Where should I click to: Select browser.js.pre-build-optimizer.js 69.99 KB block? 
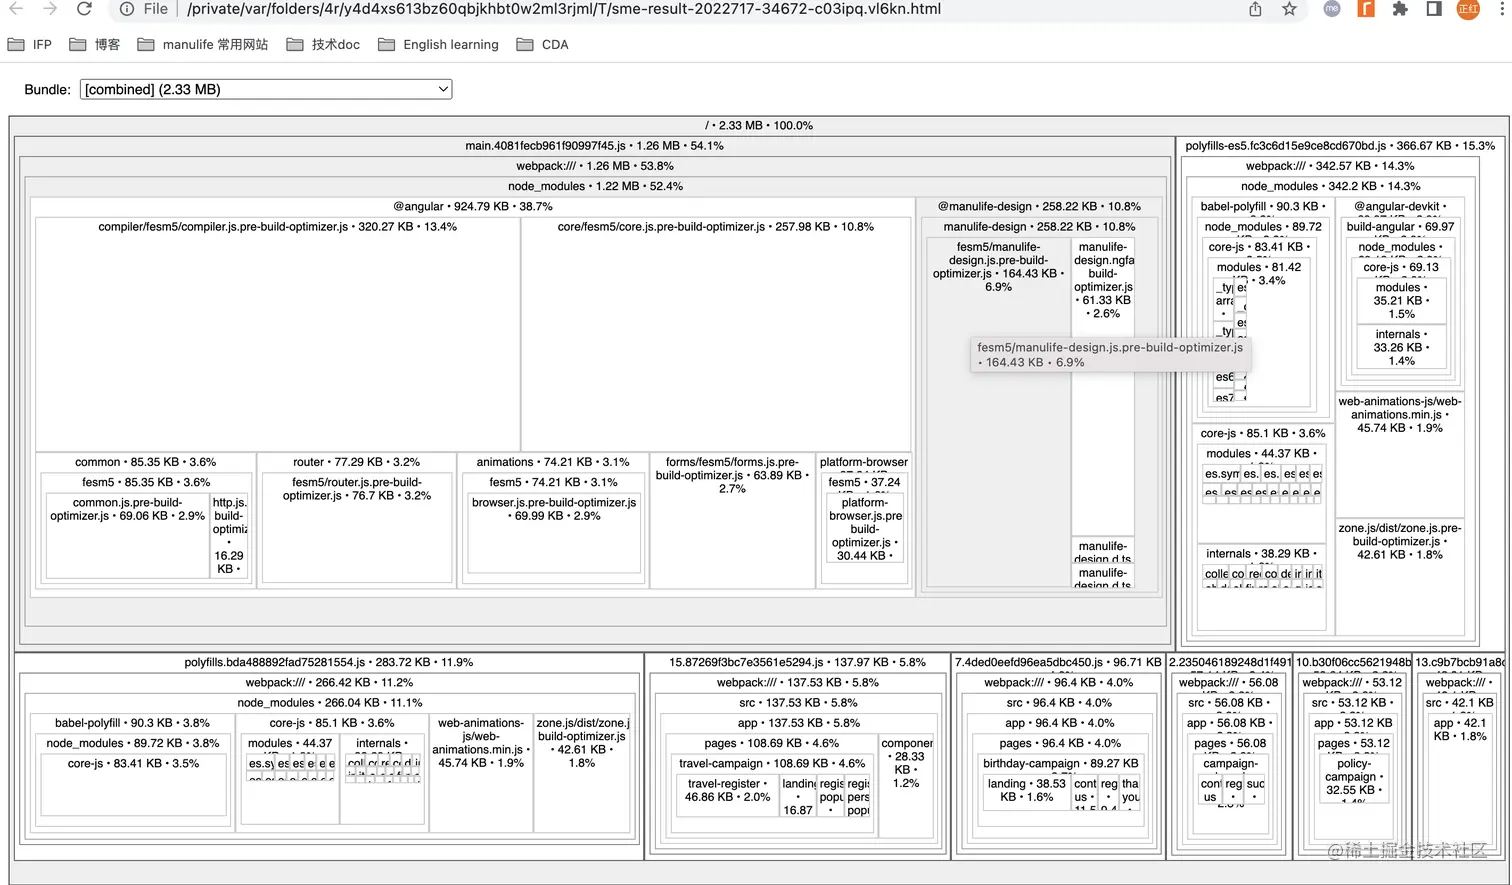[x=554, y=532]
